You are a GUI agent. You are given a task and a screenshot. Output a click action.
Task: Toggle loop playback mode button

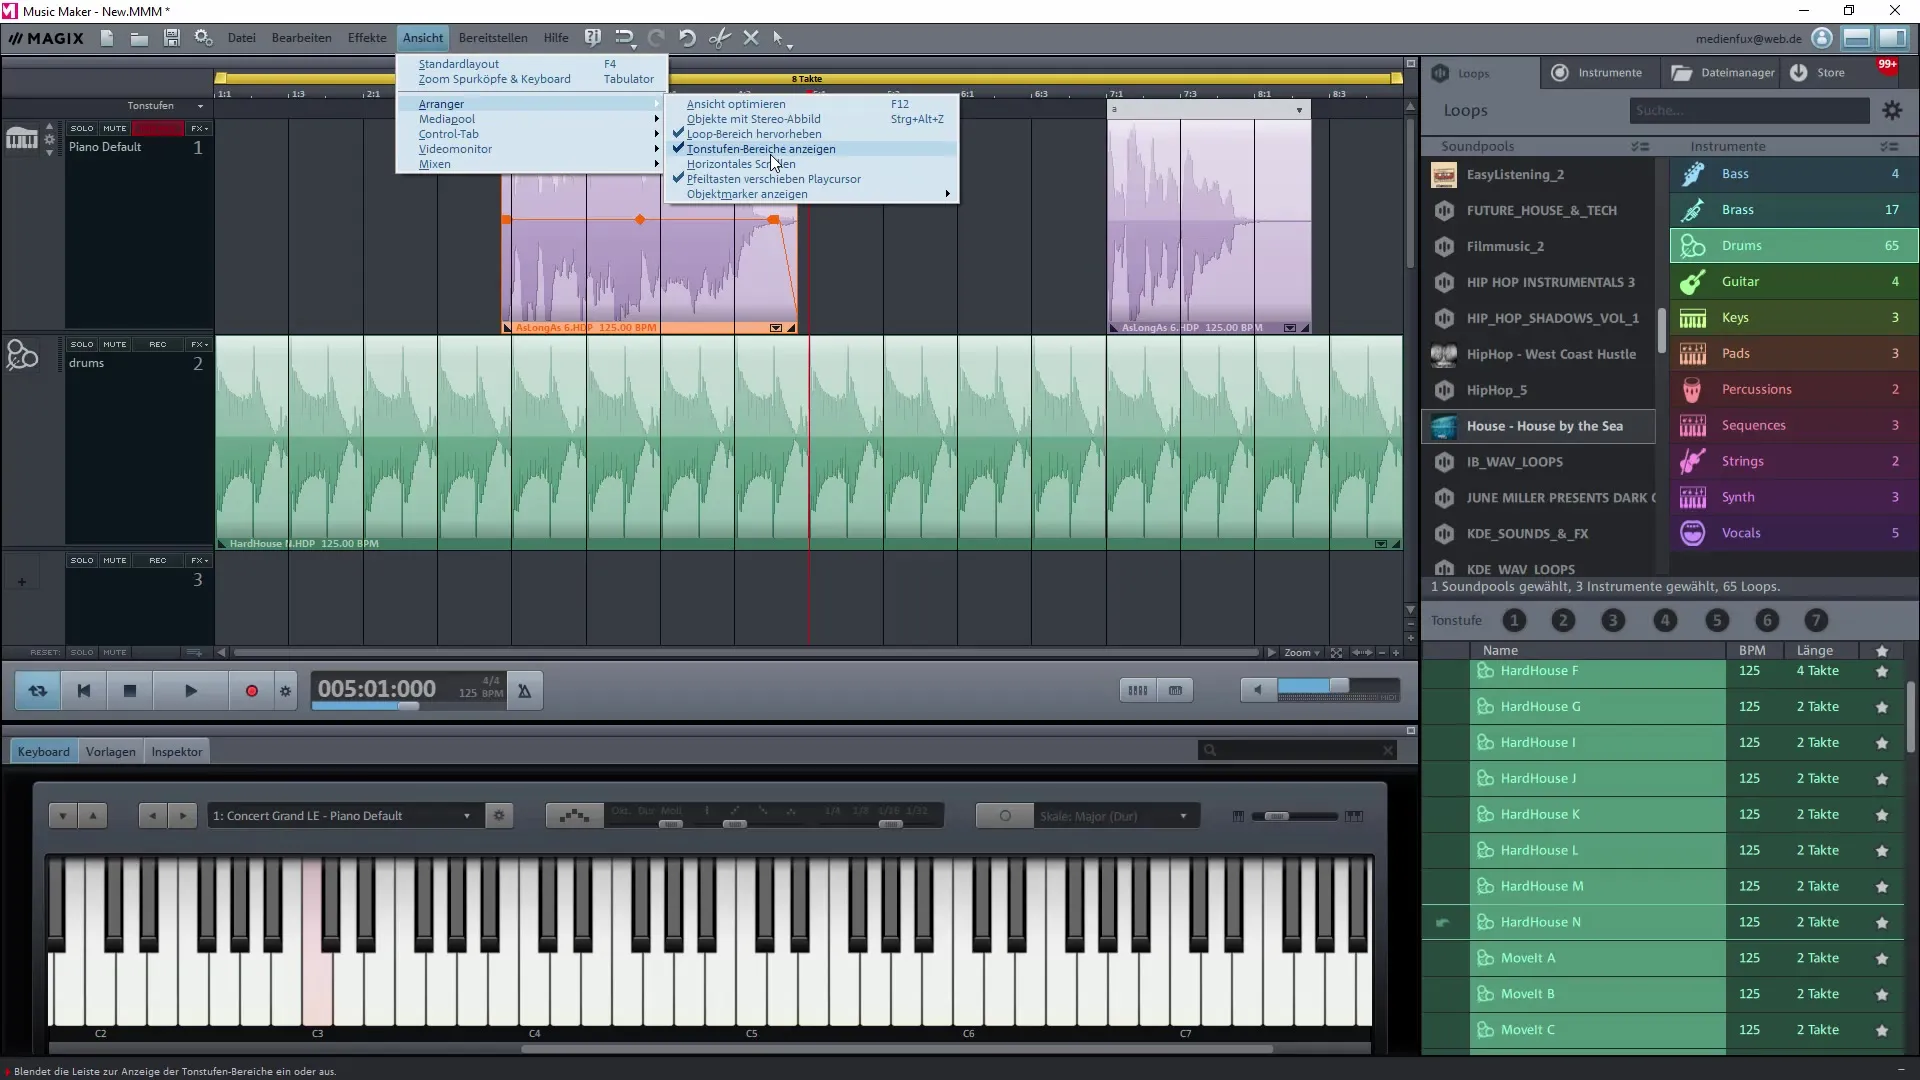(x=38, y=691)
